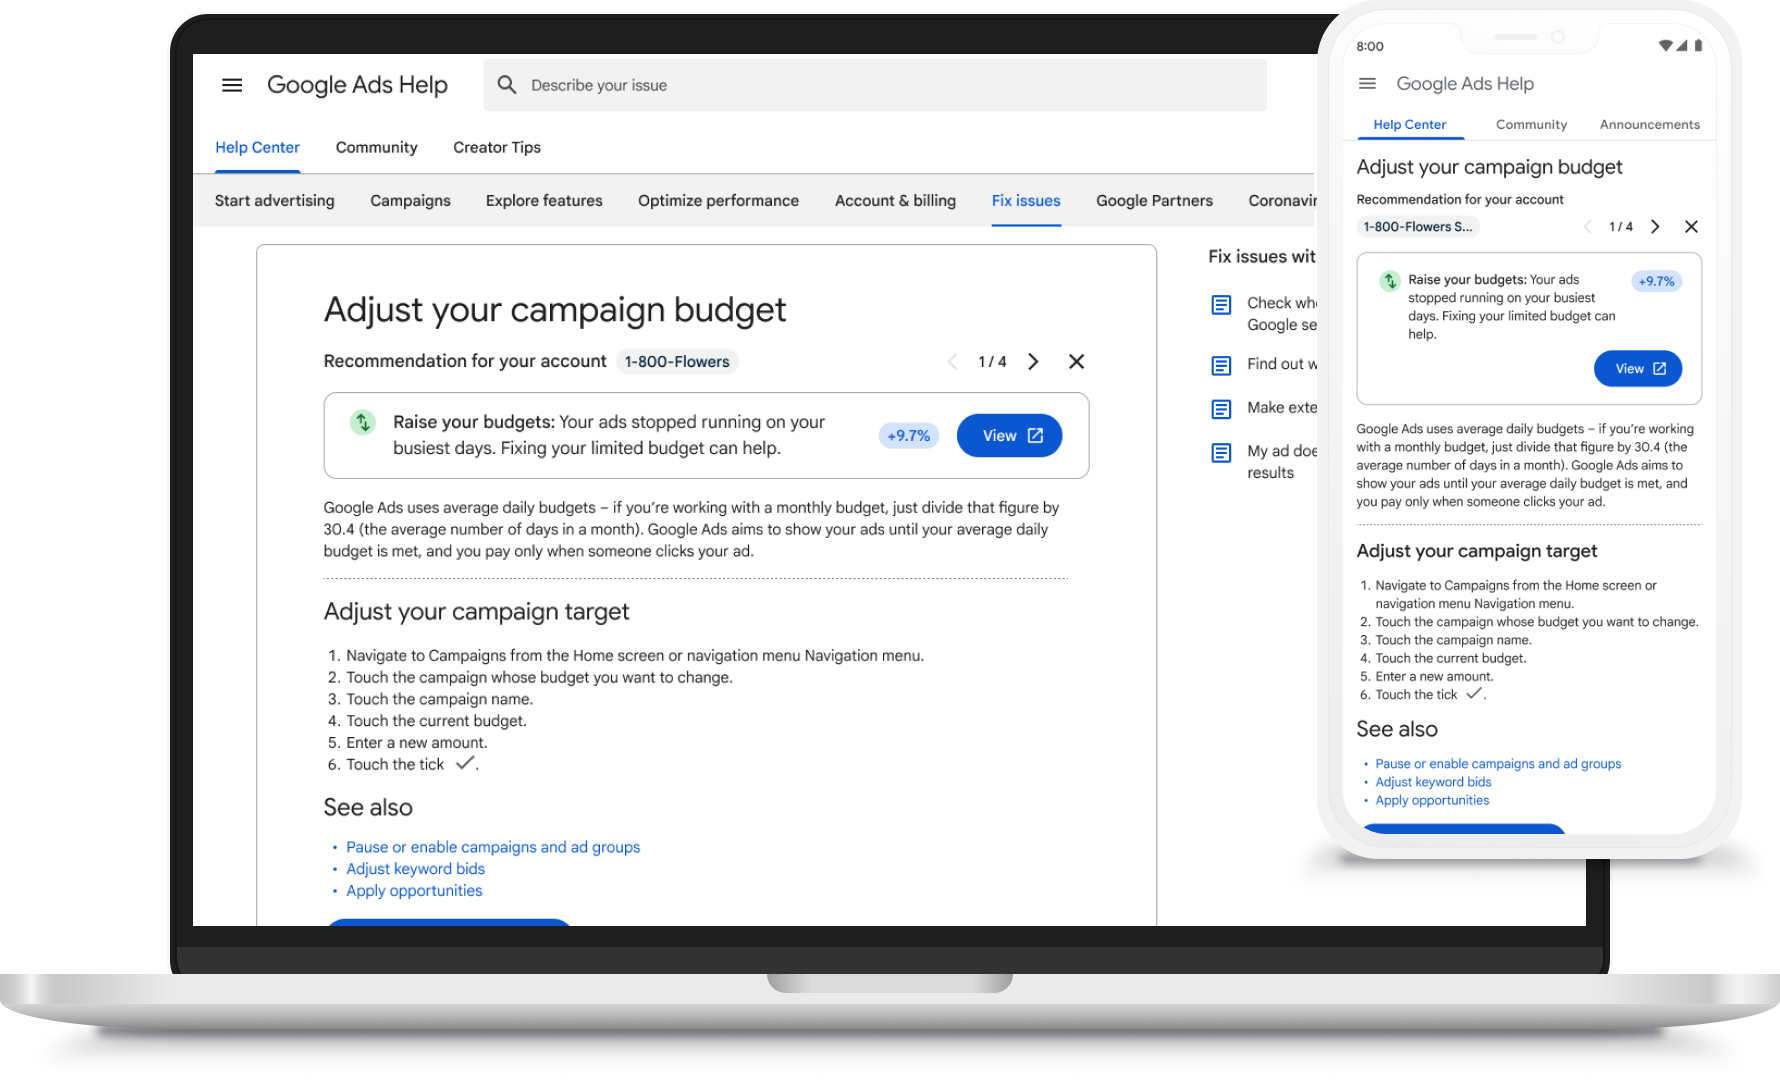Viewport: 1780px width, 1085px height.
Task: Click the article icon next to "Find out..."
Action: 1221,366
